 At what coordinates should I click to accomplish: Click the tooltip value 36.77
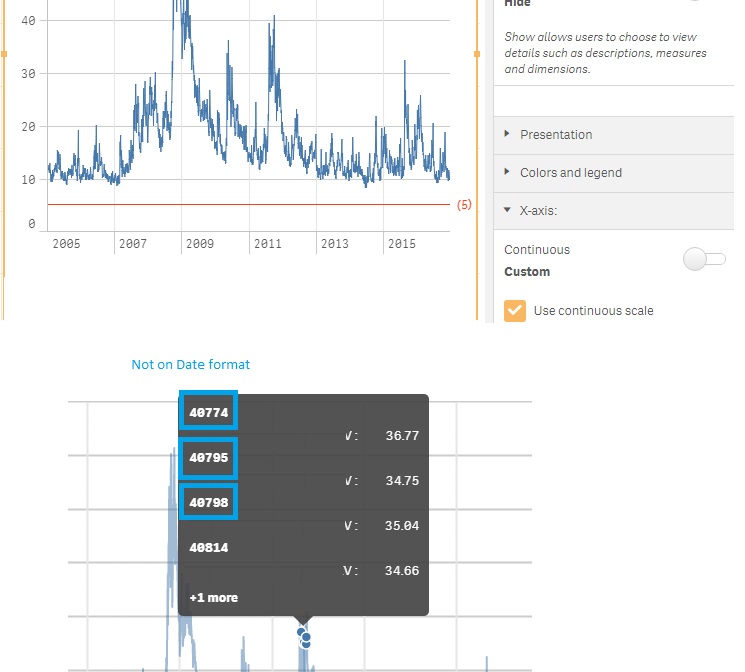tap(402, 436)
